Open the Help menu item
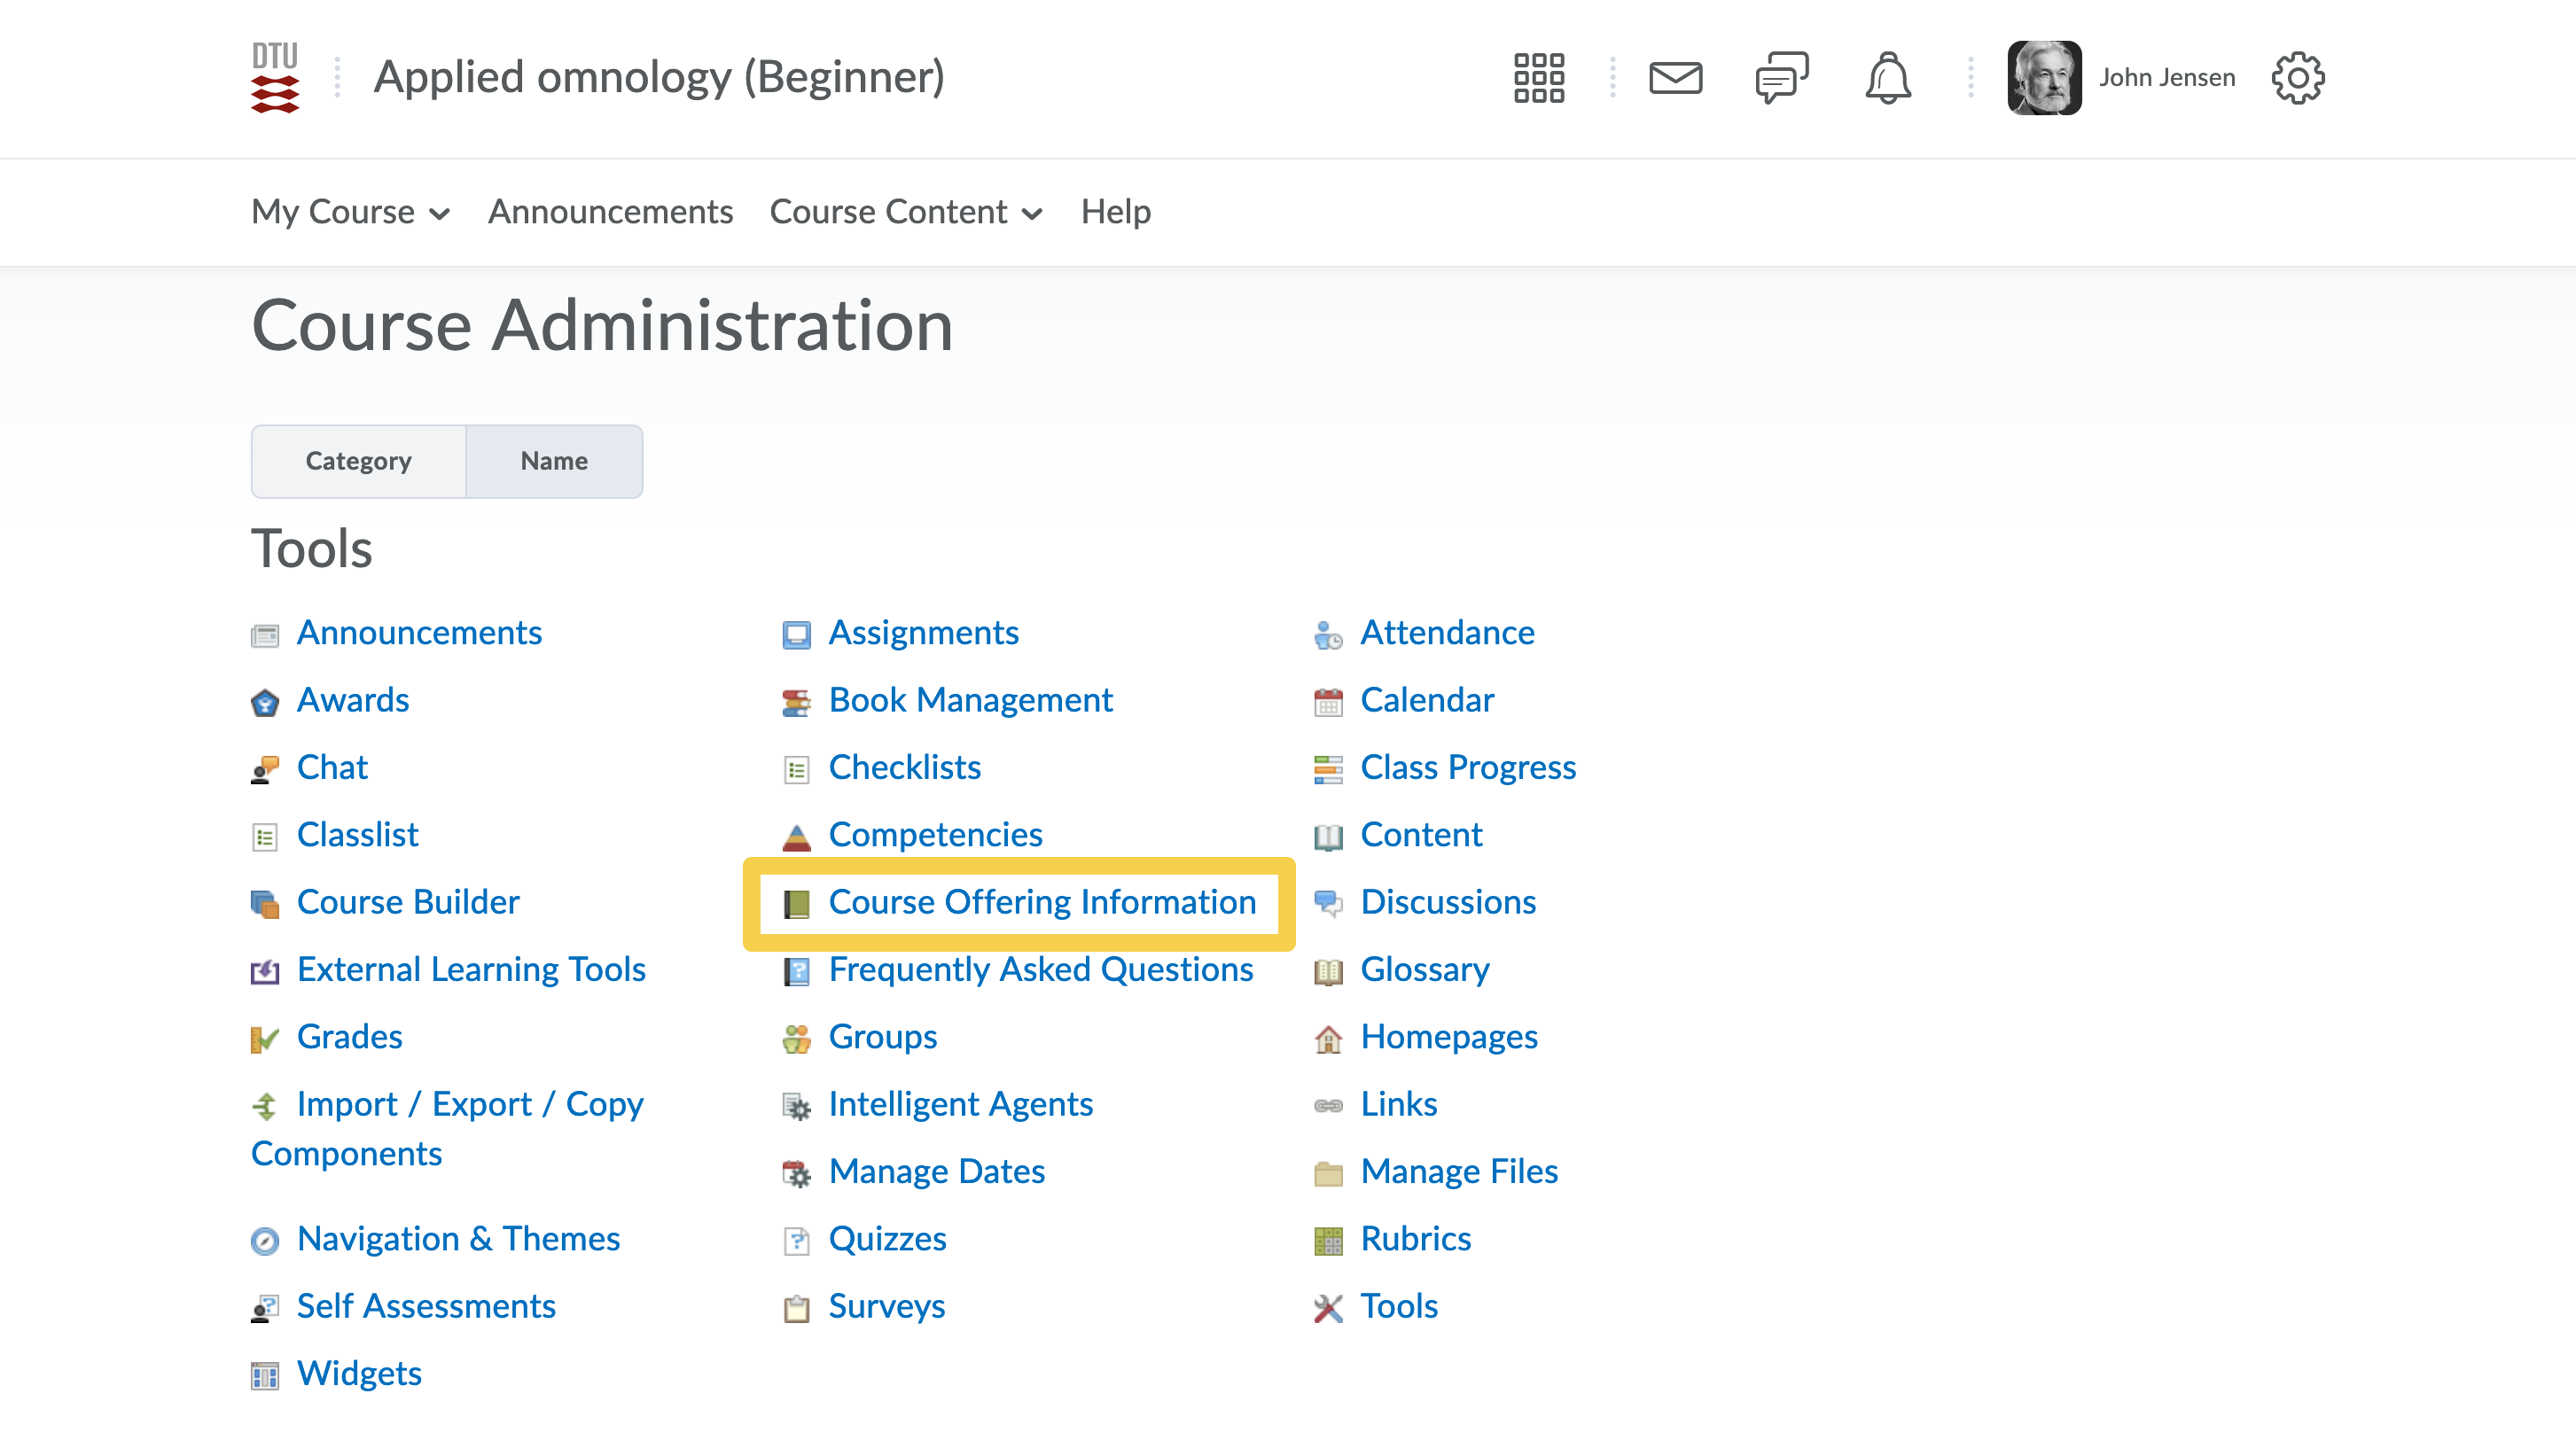Screen dimensions: 2576x1448 click(x=1115, y=212)
